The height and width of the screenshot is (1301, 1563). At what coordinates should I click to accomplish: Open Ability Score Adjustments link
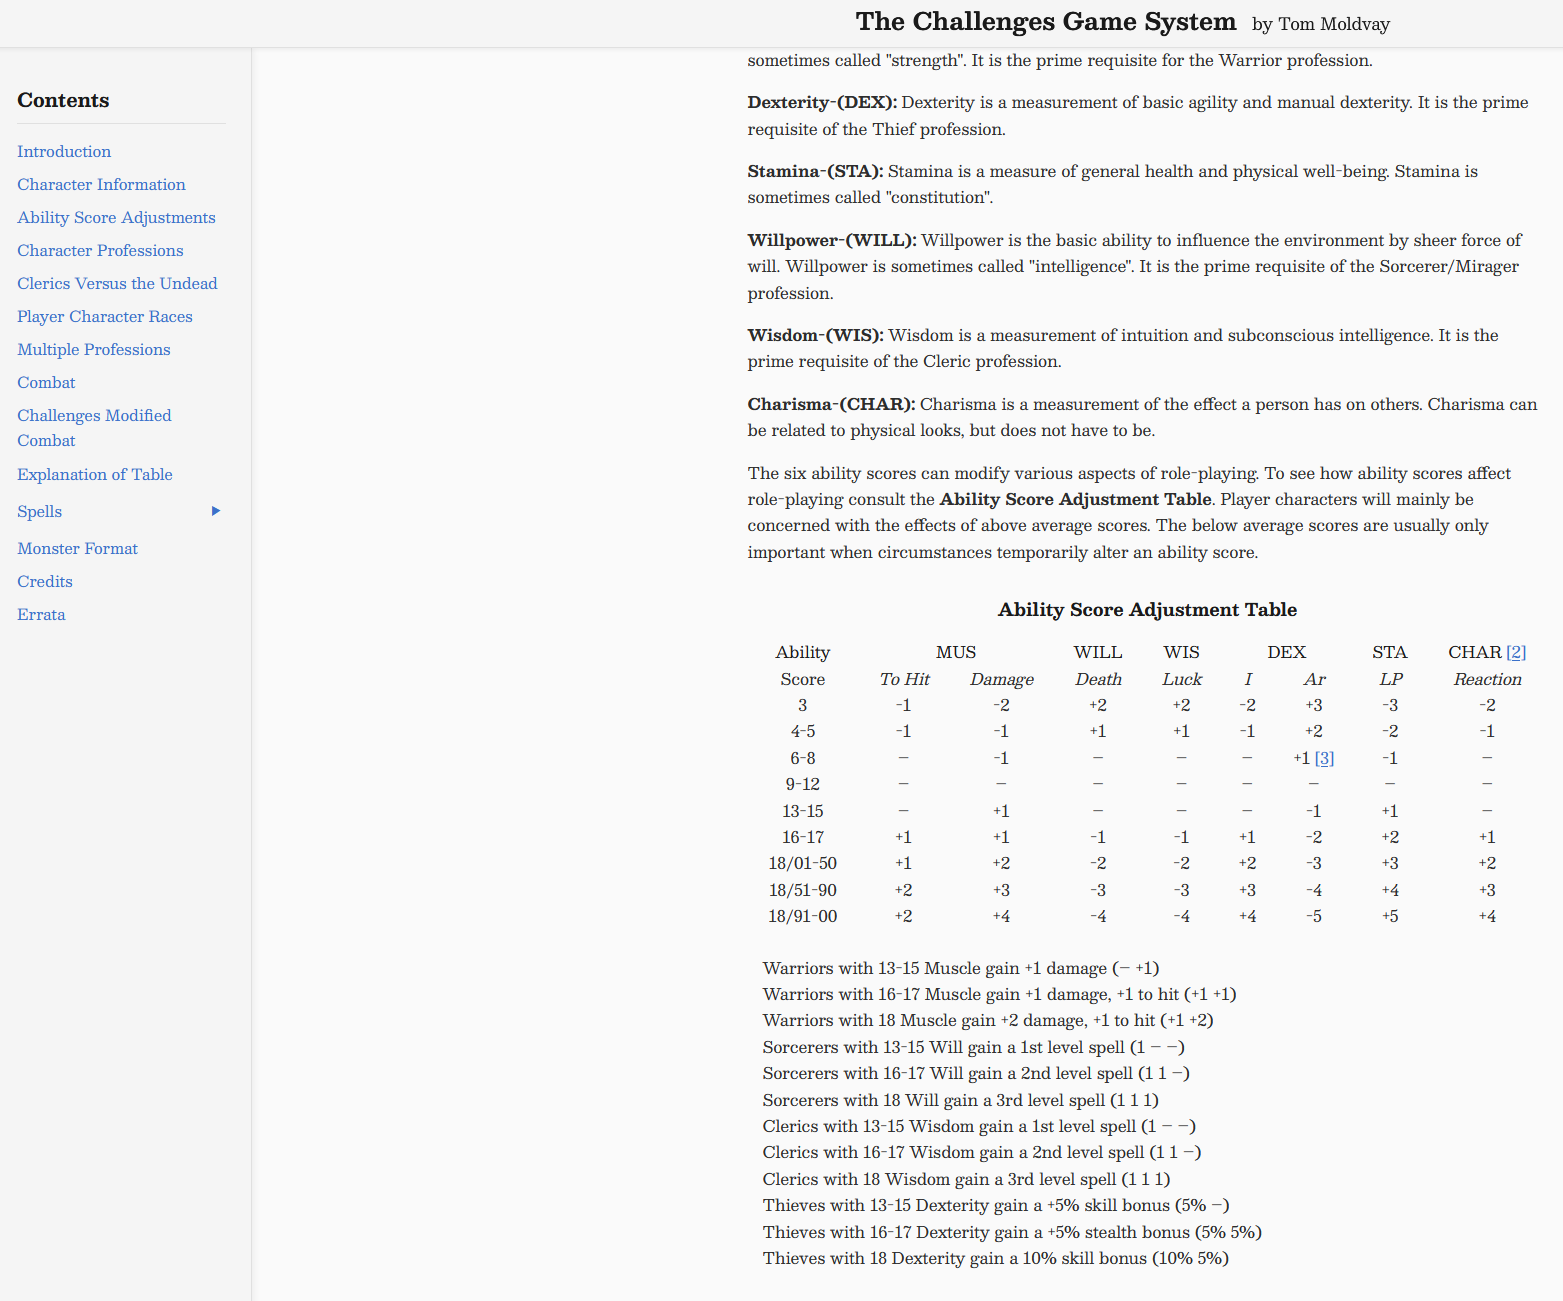(116, 217)
